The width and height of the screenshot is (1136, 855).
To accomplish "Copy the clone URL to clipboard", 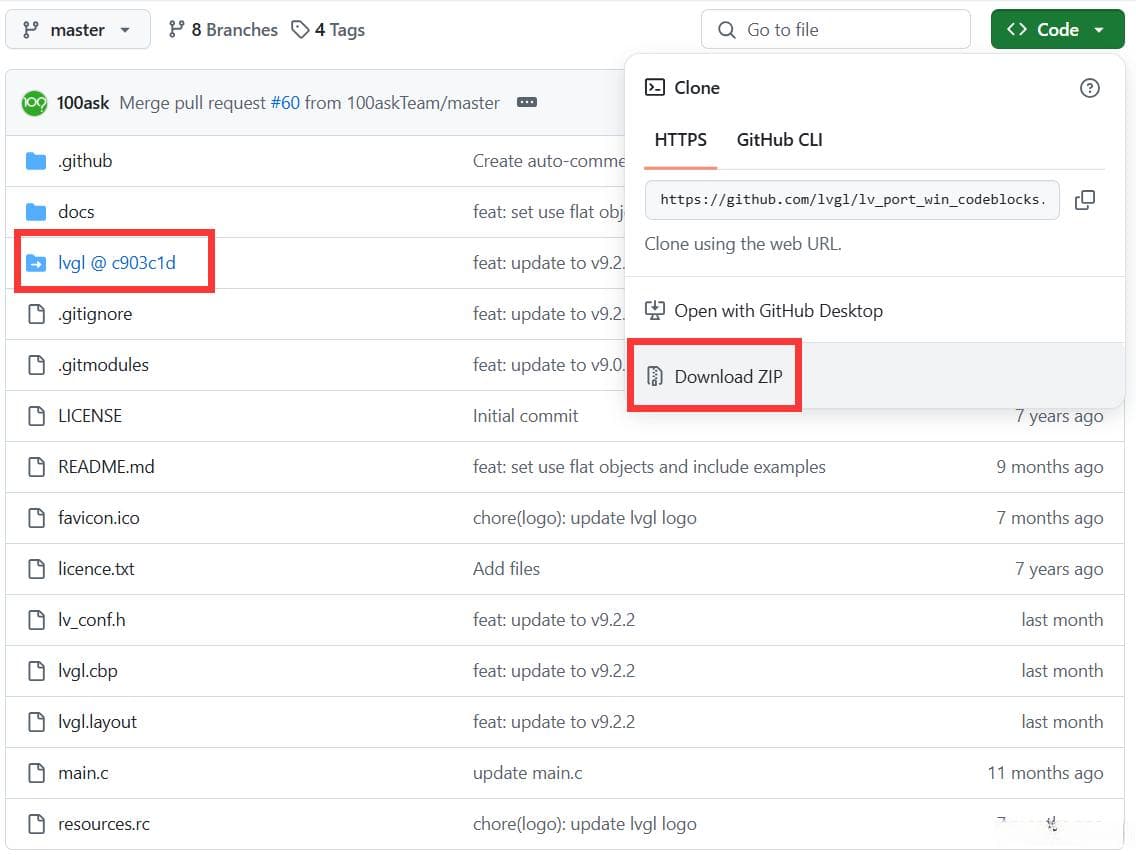I will (1085, 200).
